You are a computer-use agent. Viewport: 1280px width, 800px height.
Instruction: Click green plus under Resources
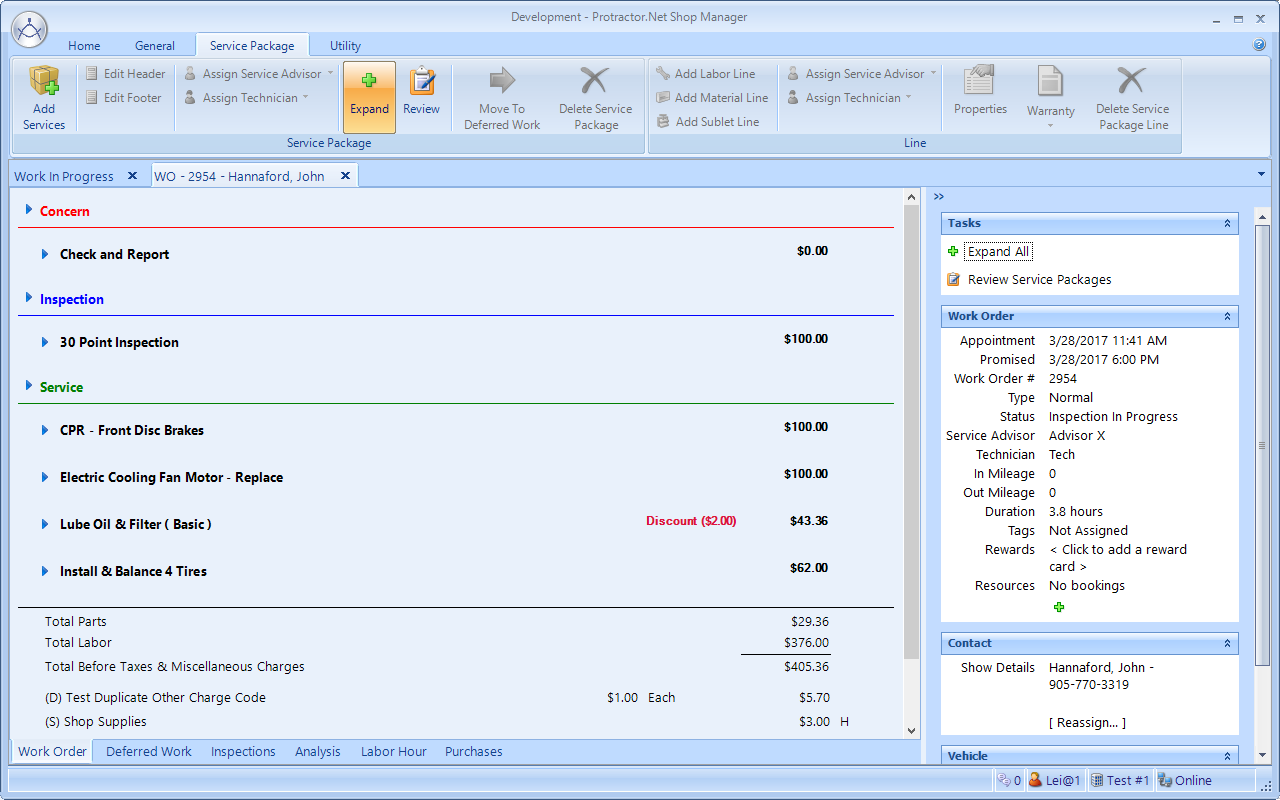[x=1058, y=607]
